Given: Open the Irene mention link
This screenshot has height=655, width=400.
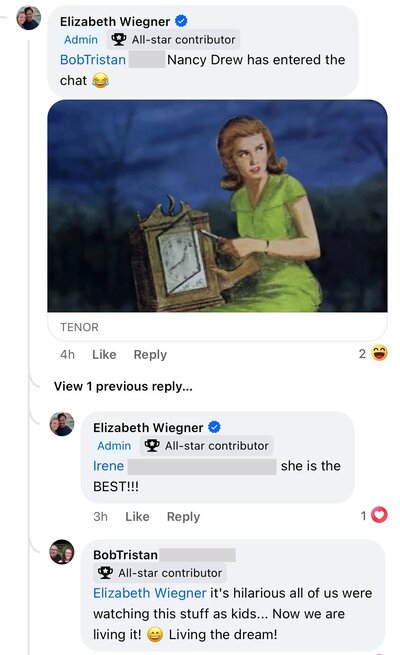Looking at the screenshot, I should click(x=109, y=466).
